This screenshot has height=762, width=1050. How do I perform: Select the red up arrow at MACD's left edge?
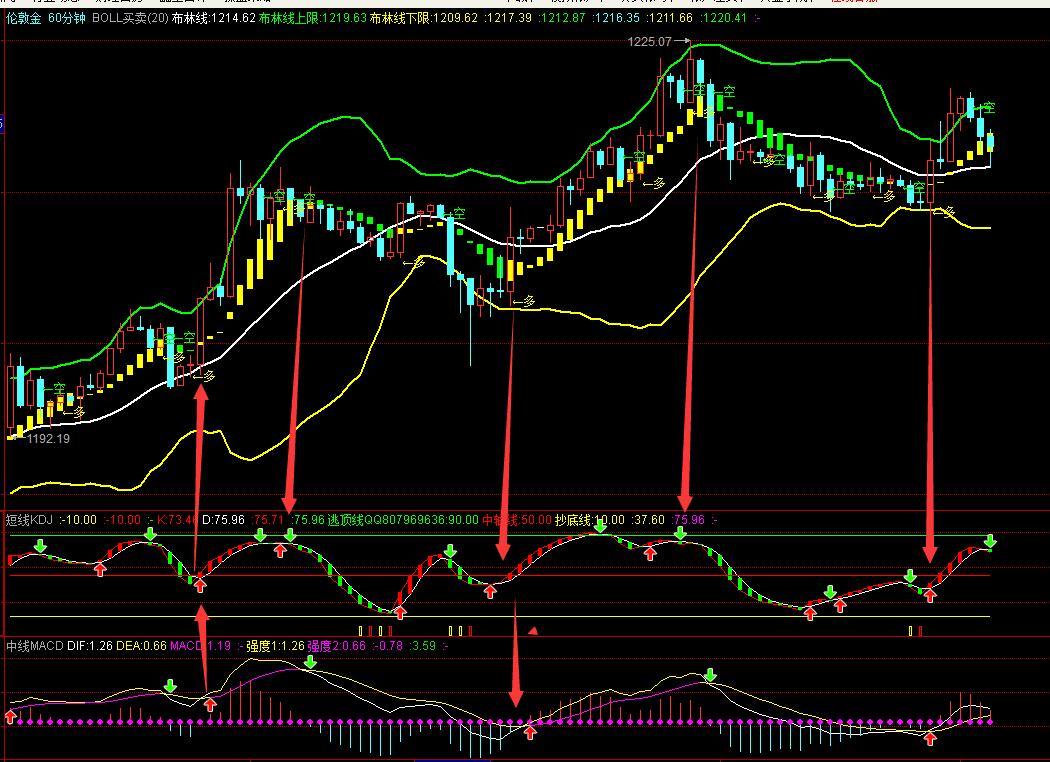click(10, 716)
